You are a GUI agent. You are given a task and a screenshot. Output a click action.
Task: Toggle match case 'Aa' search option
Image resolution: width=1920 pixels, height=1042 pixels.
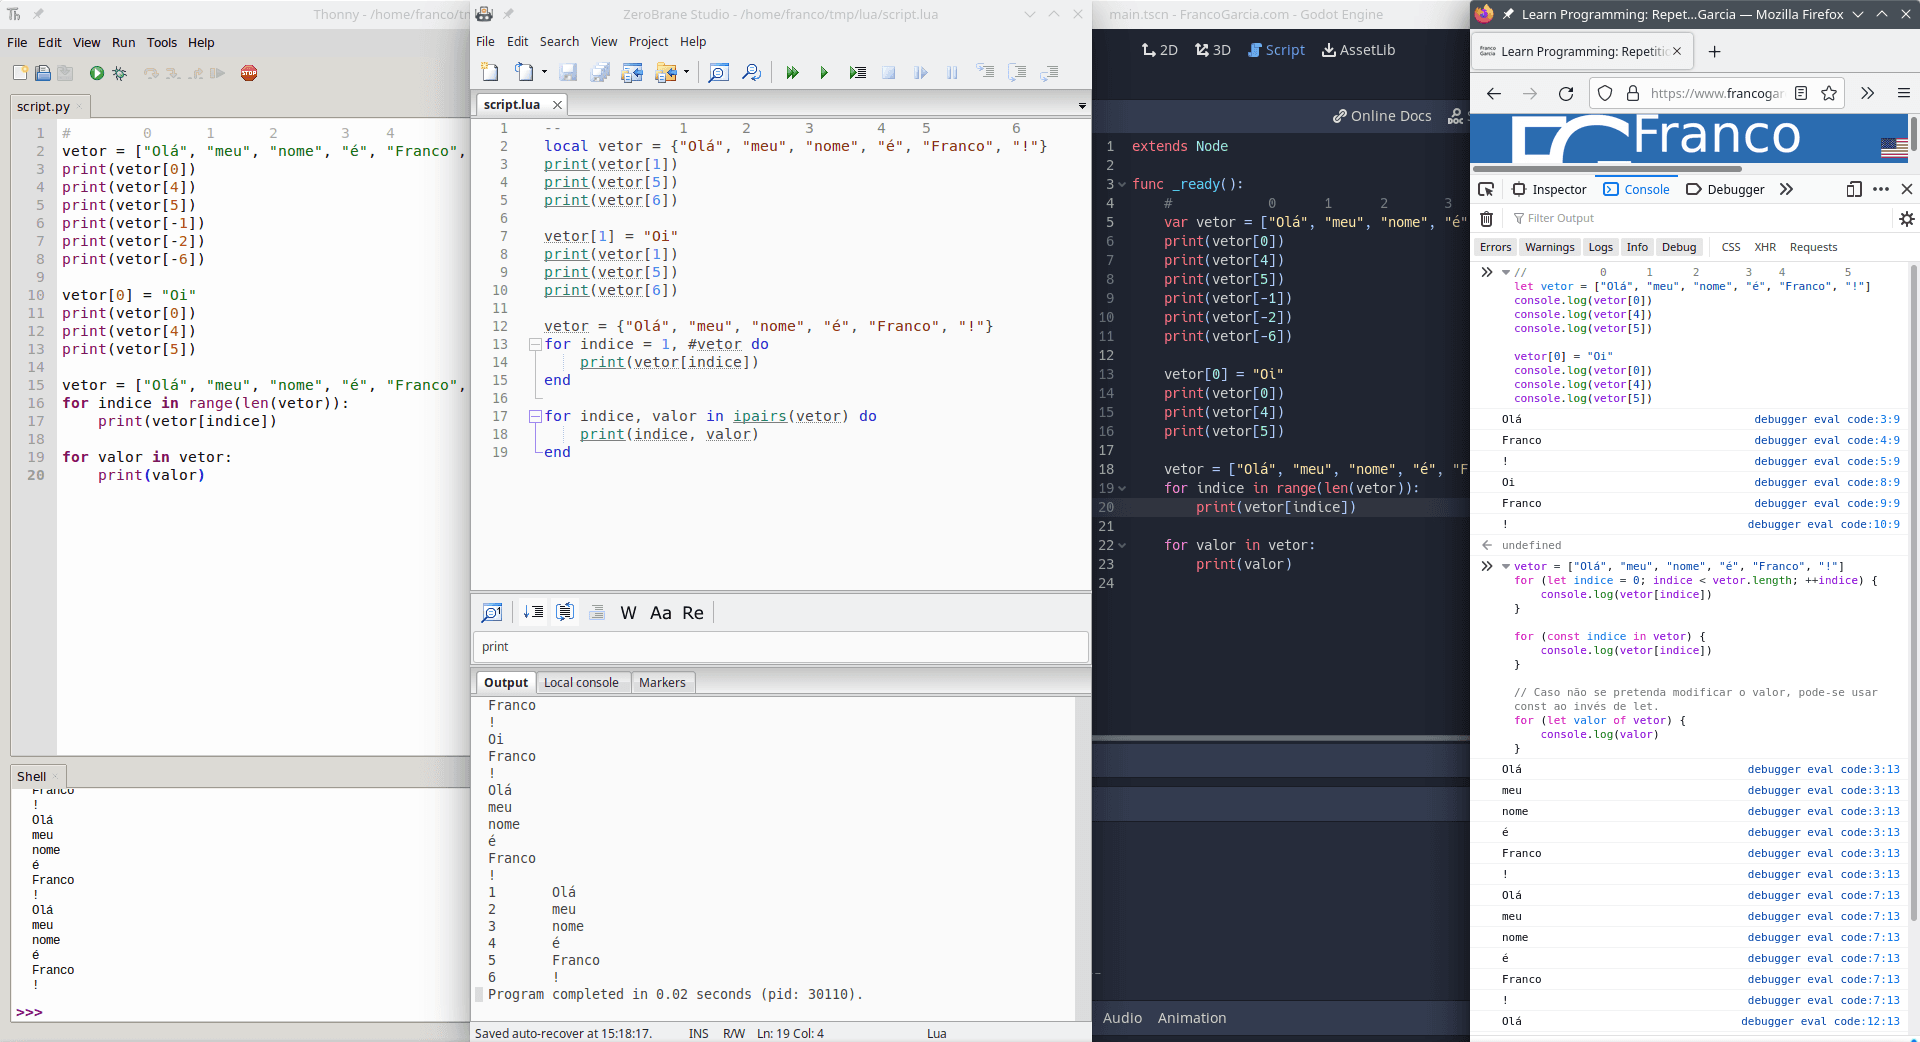tap(660, 613)
